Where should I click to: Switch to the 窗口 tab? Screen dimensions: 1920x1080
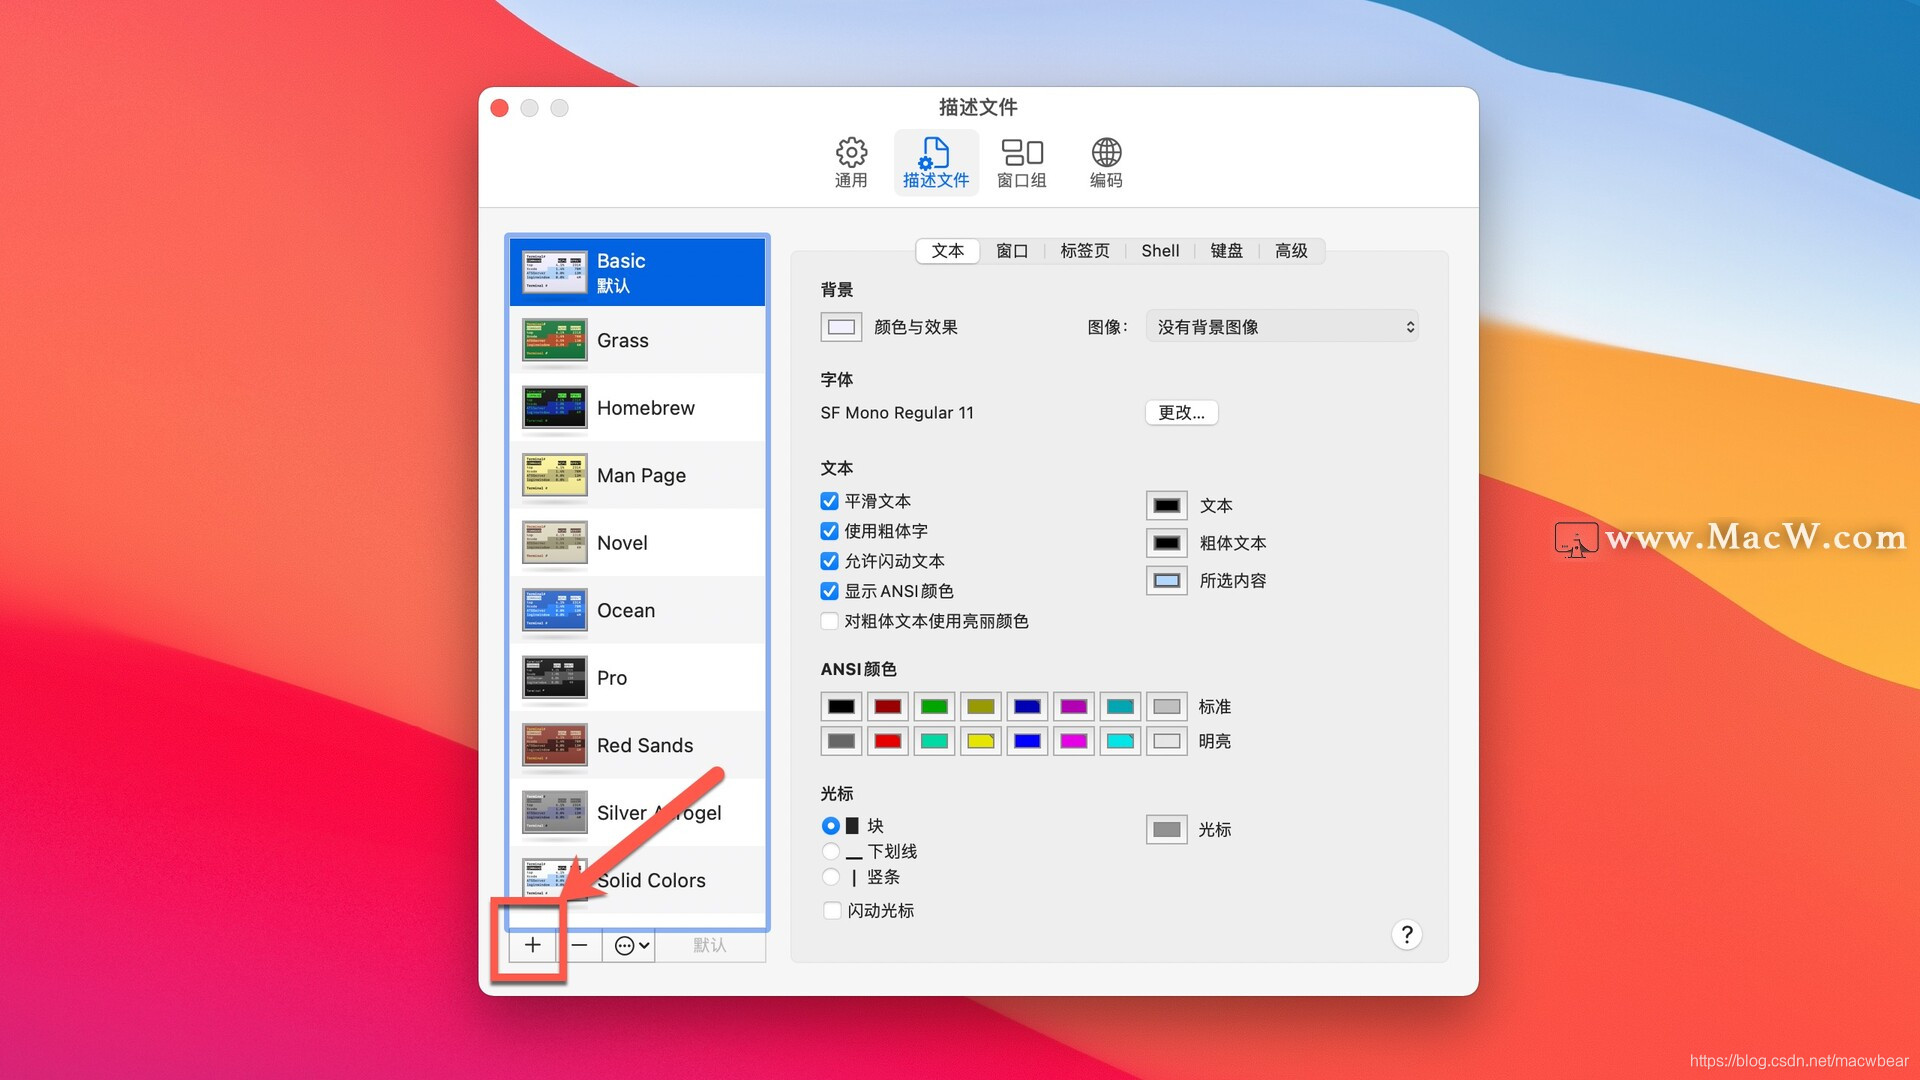point(1012,251)
